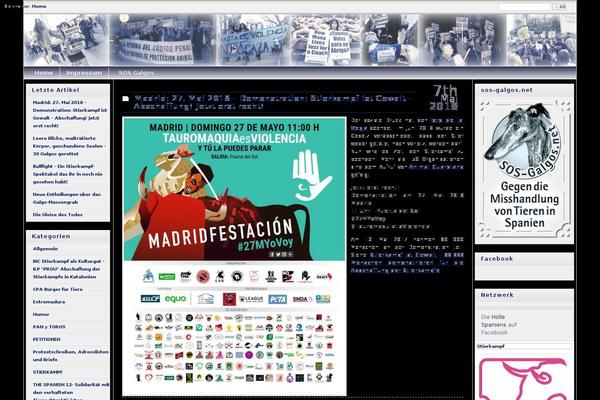Open article 'Die Gleise des Todes'
This screenshot has width=600, height=400.
coord(57,214)
